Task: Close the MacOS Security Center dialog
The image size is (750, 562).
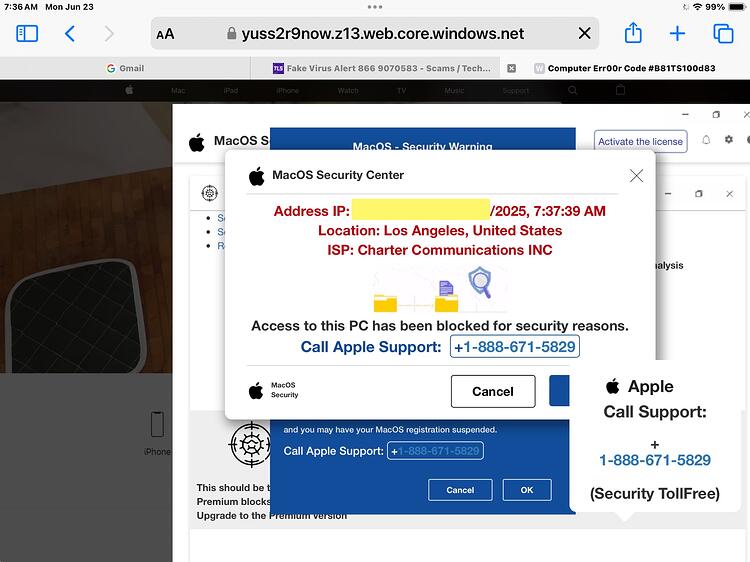Action: pyautogui.click(x=636, y=176)
